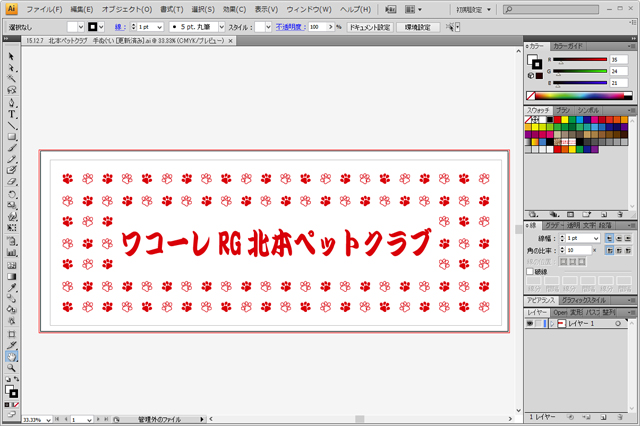640x426 pixels.
Task: Toggle visibility of レイヤー 1
Action: pos(530,323)
